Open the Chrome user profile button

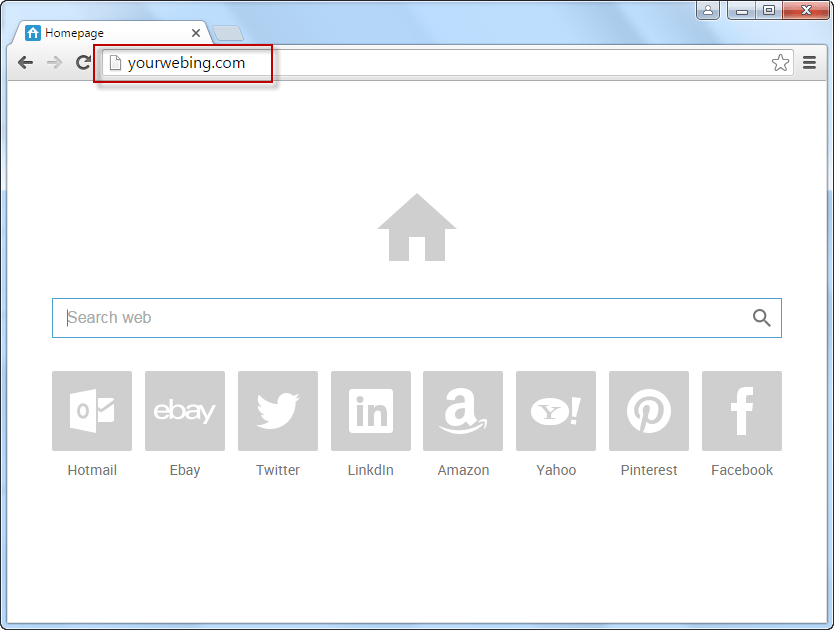pyautogui.click(x=708, y=10)
